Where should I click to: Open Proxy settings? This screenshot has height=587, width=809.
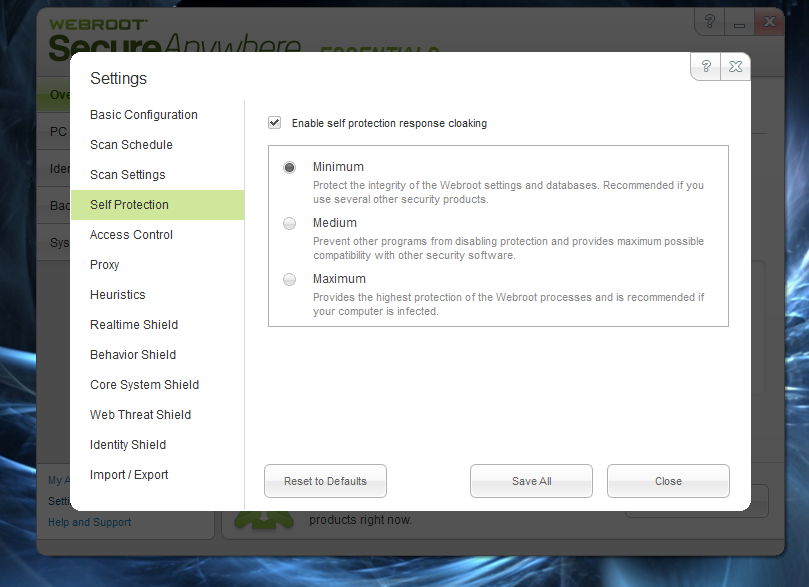(x=157, y=265)
